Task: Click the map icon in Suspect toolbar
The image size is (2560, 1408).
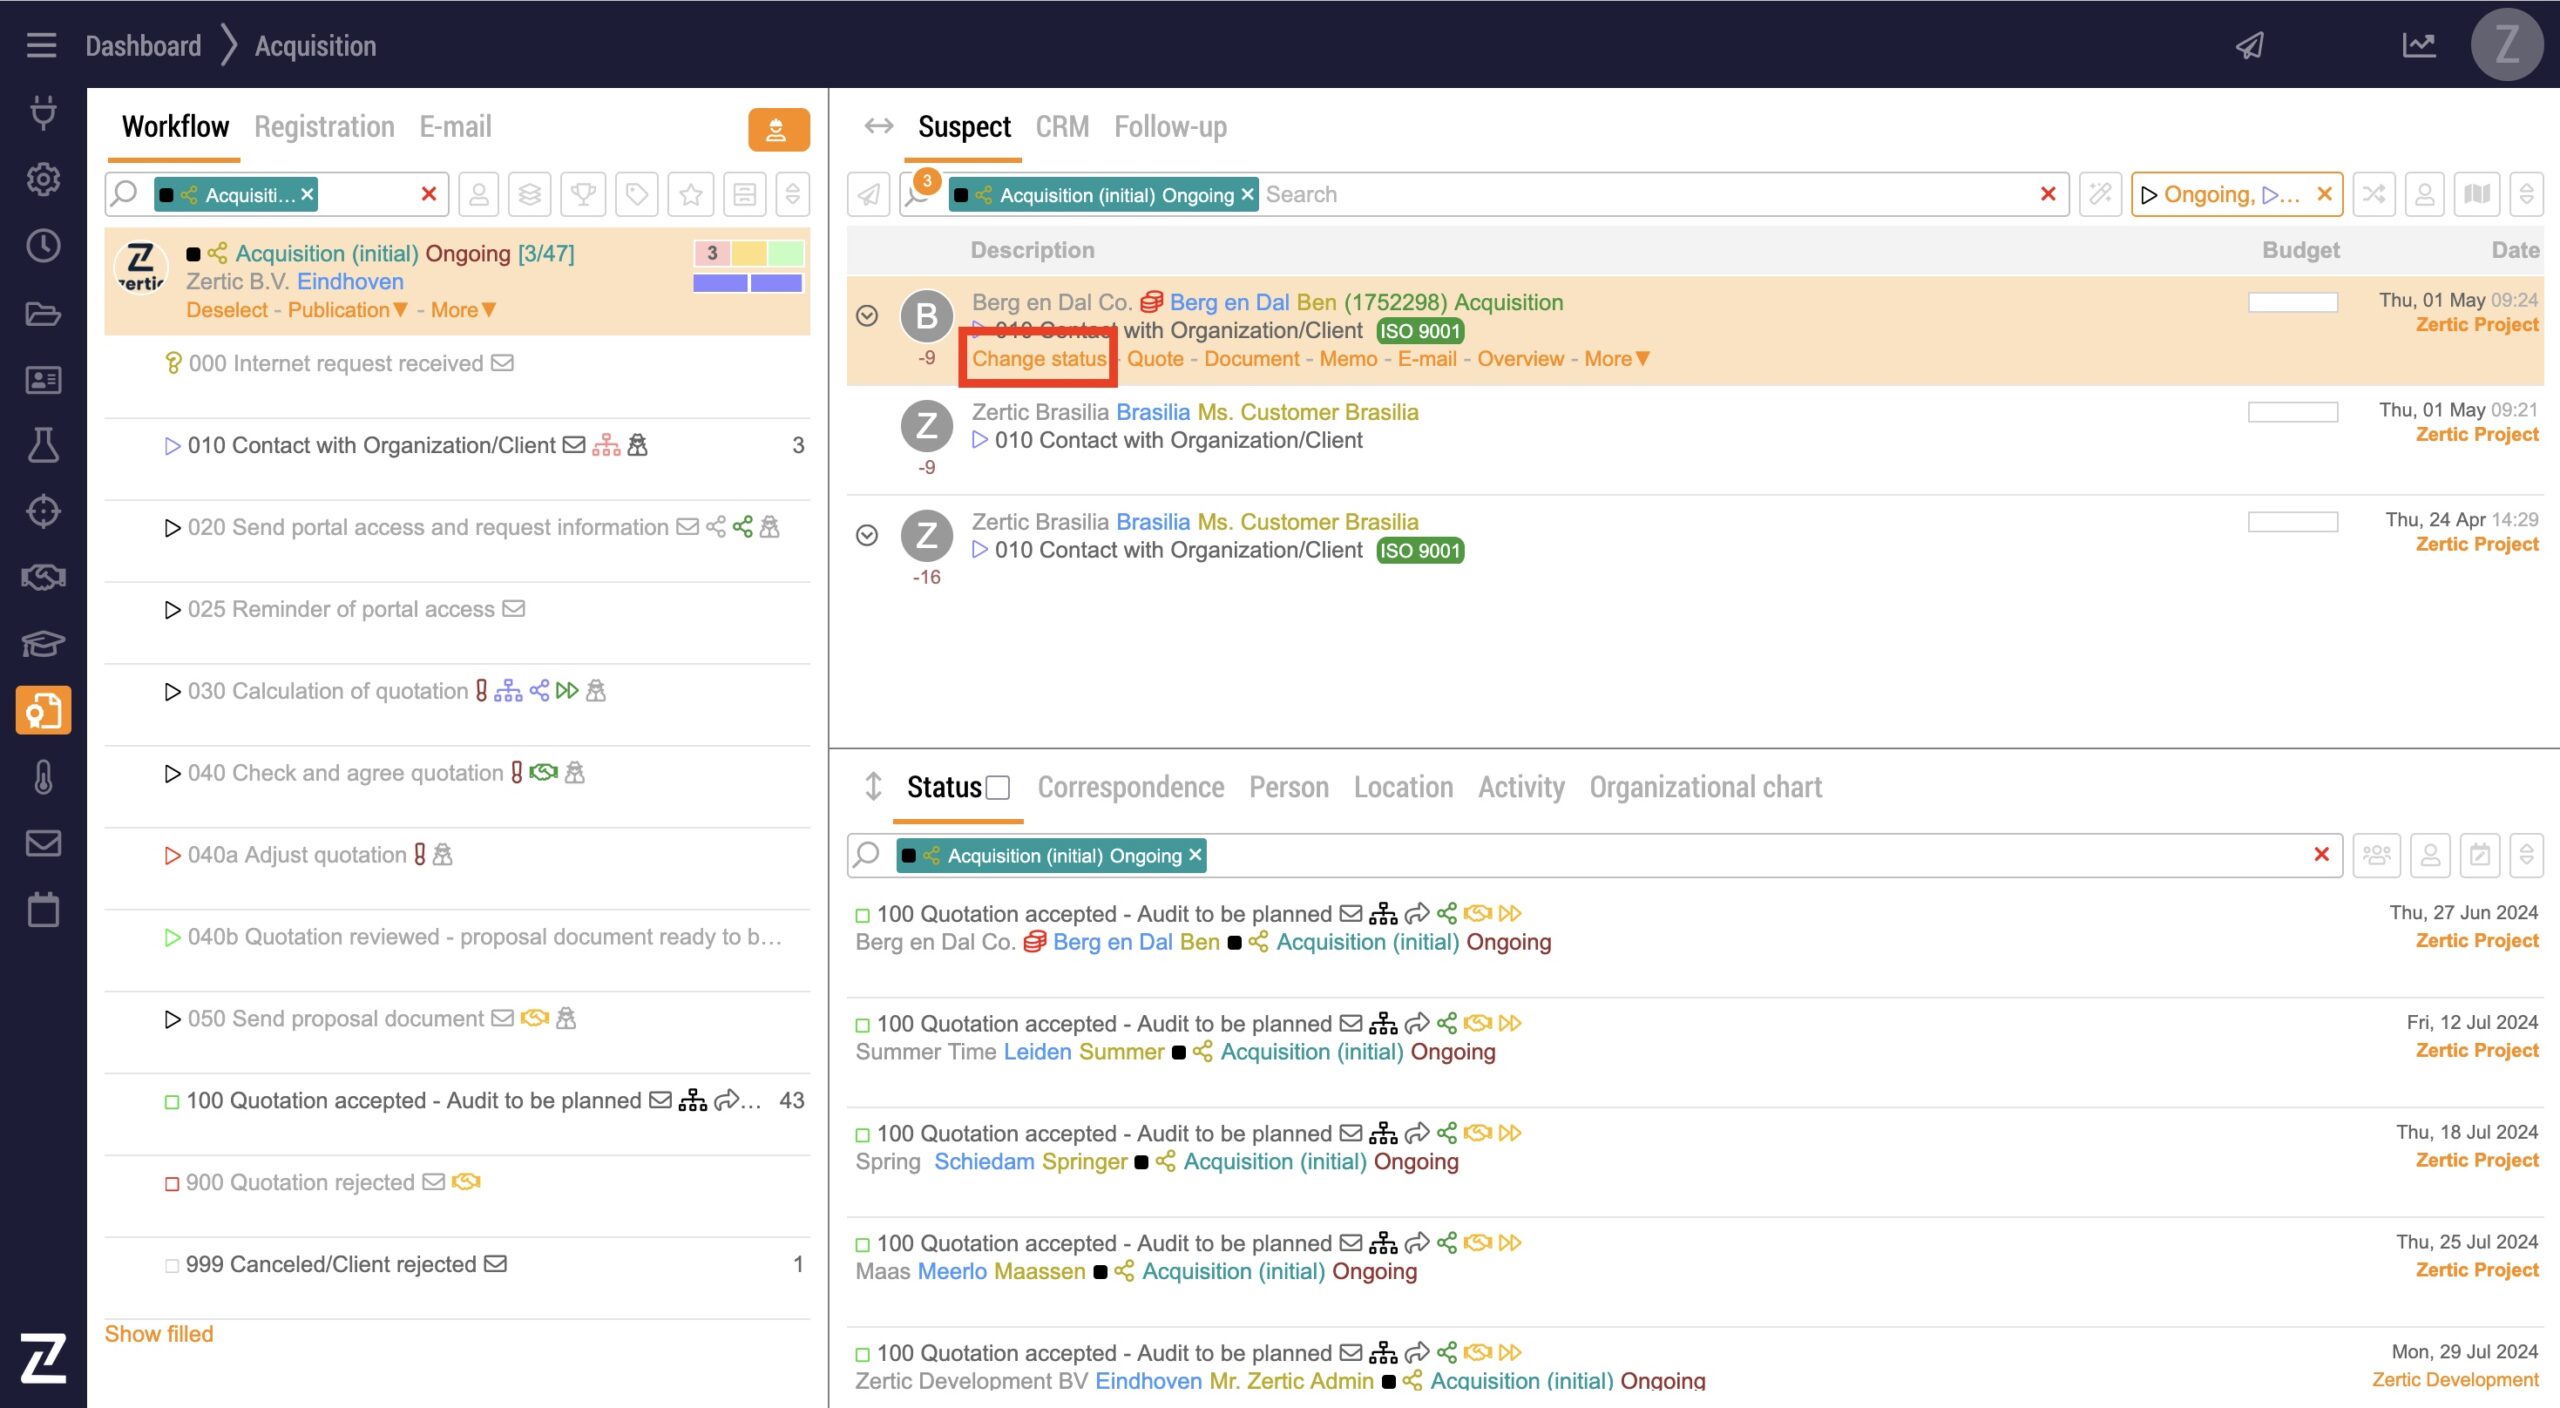Action: (x=2477, y=194)
